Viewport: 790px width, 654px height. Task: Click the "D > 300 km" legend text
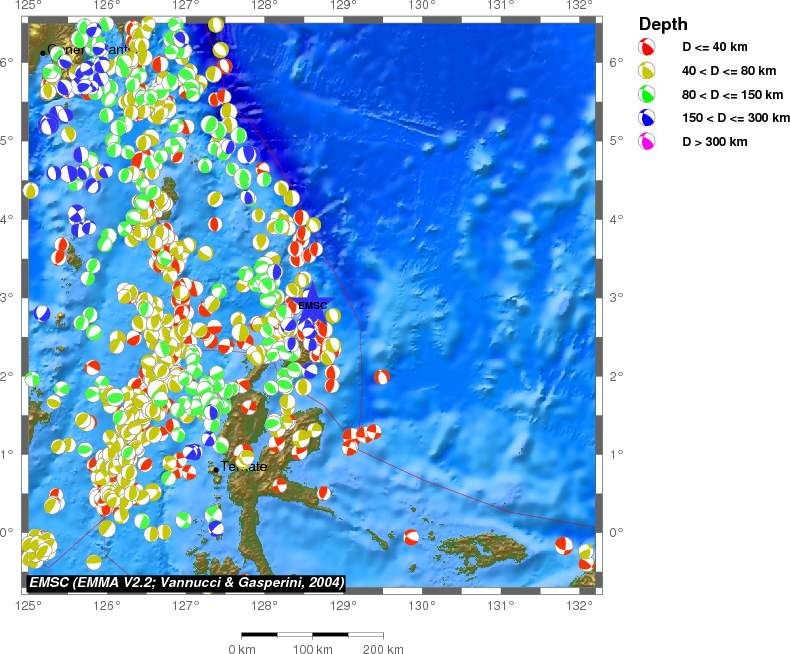(x=713, y=142)
